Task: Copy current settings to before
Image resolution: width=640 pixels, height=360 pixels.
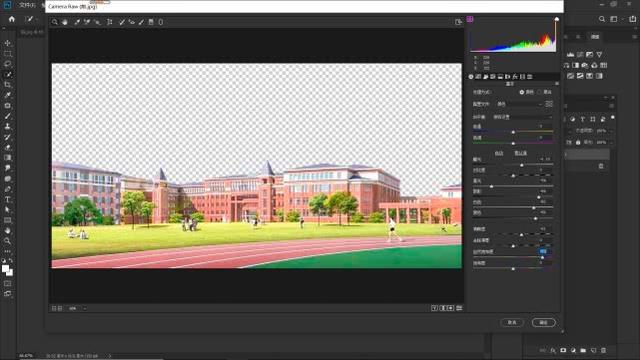Action: [x=451, y=308]
